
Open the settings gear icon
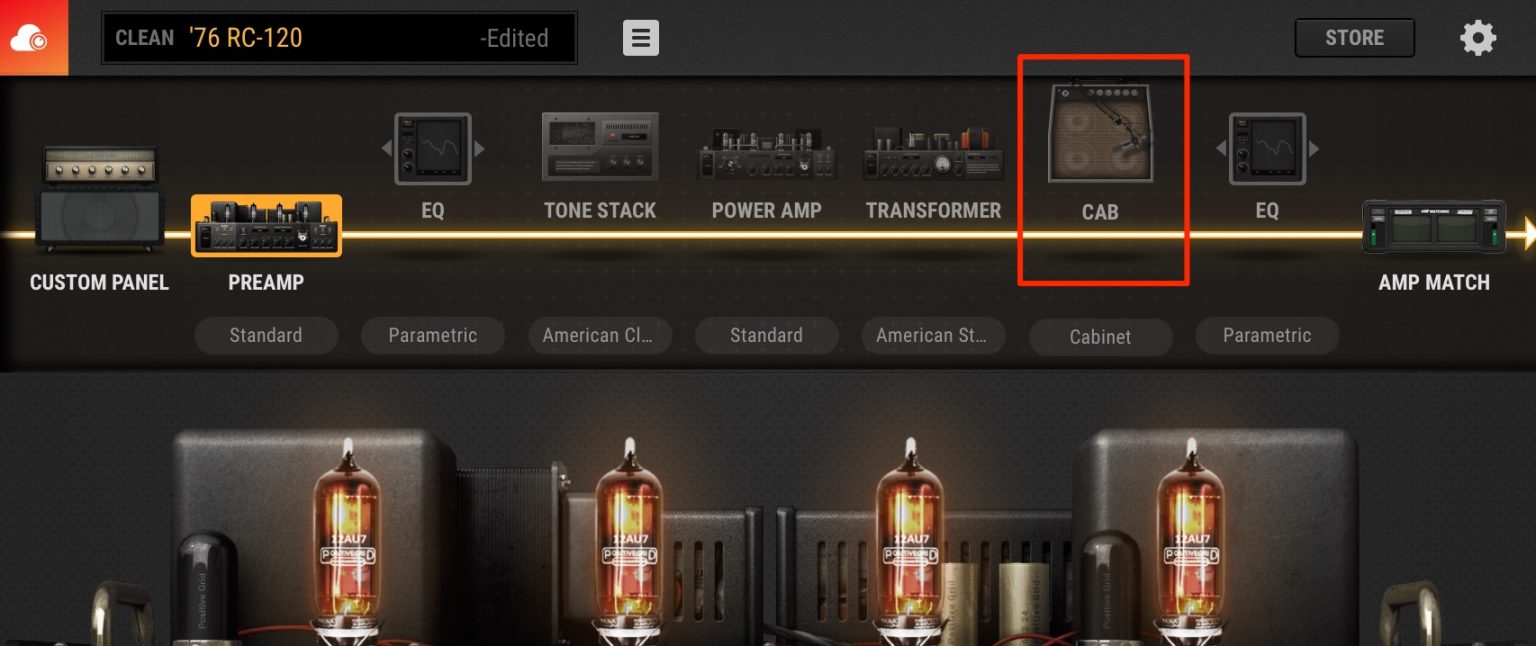[1478, 38]
